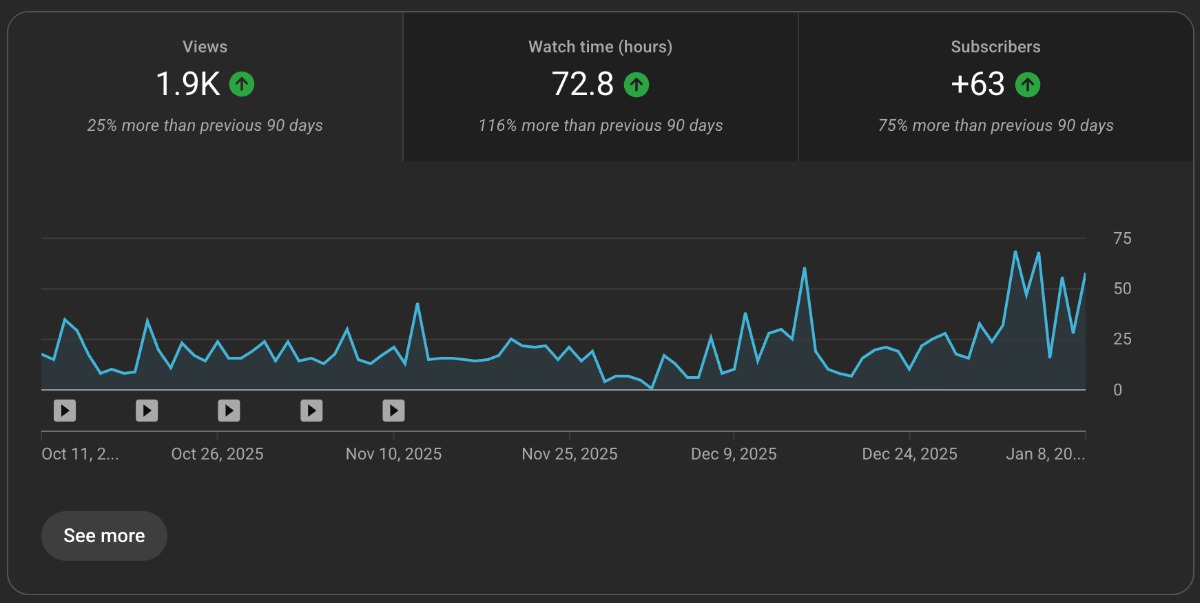Switch to the Subscribers tab
Viewport: 1200px width, 603px height.
(x=996, y=86)
